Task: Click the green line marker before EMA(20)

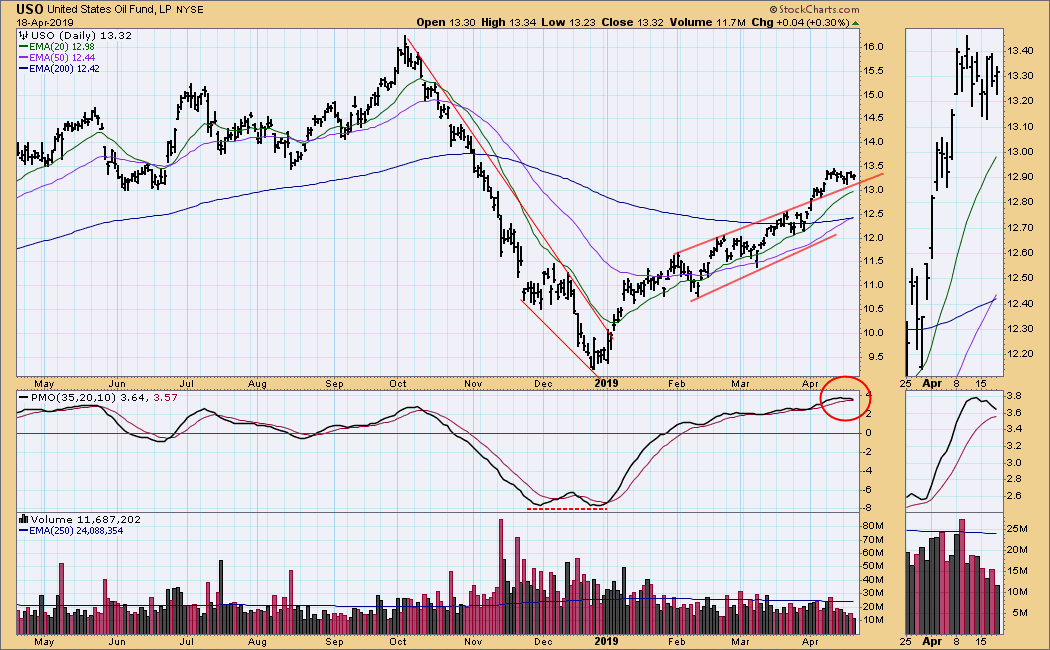Action: click(x=23, y=47)
